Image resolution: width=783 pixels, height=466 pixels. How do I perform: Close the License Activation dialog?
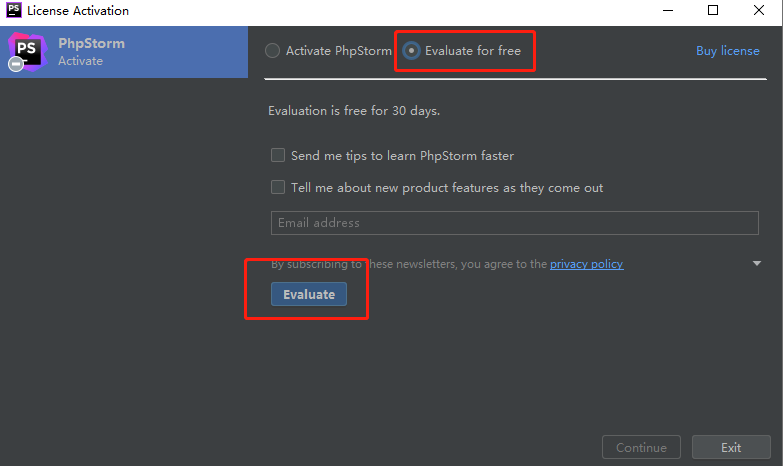coord(759,11)
